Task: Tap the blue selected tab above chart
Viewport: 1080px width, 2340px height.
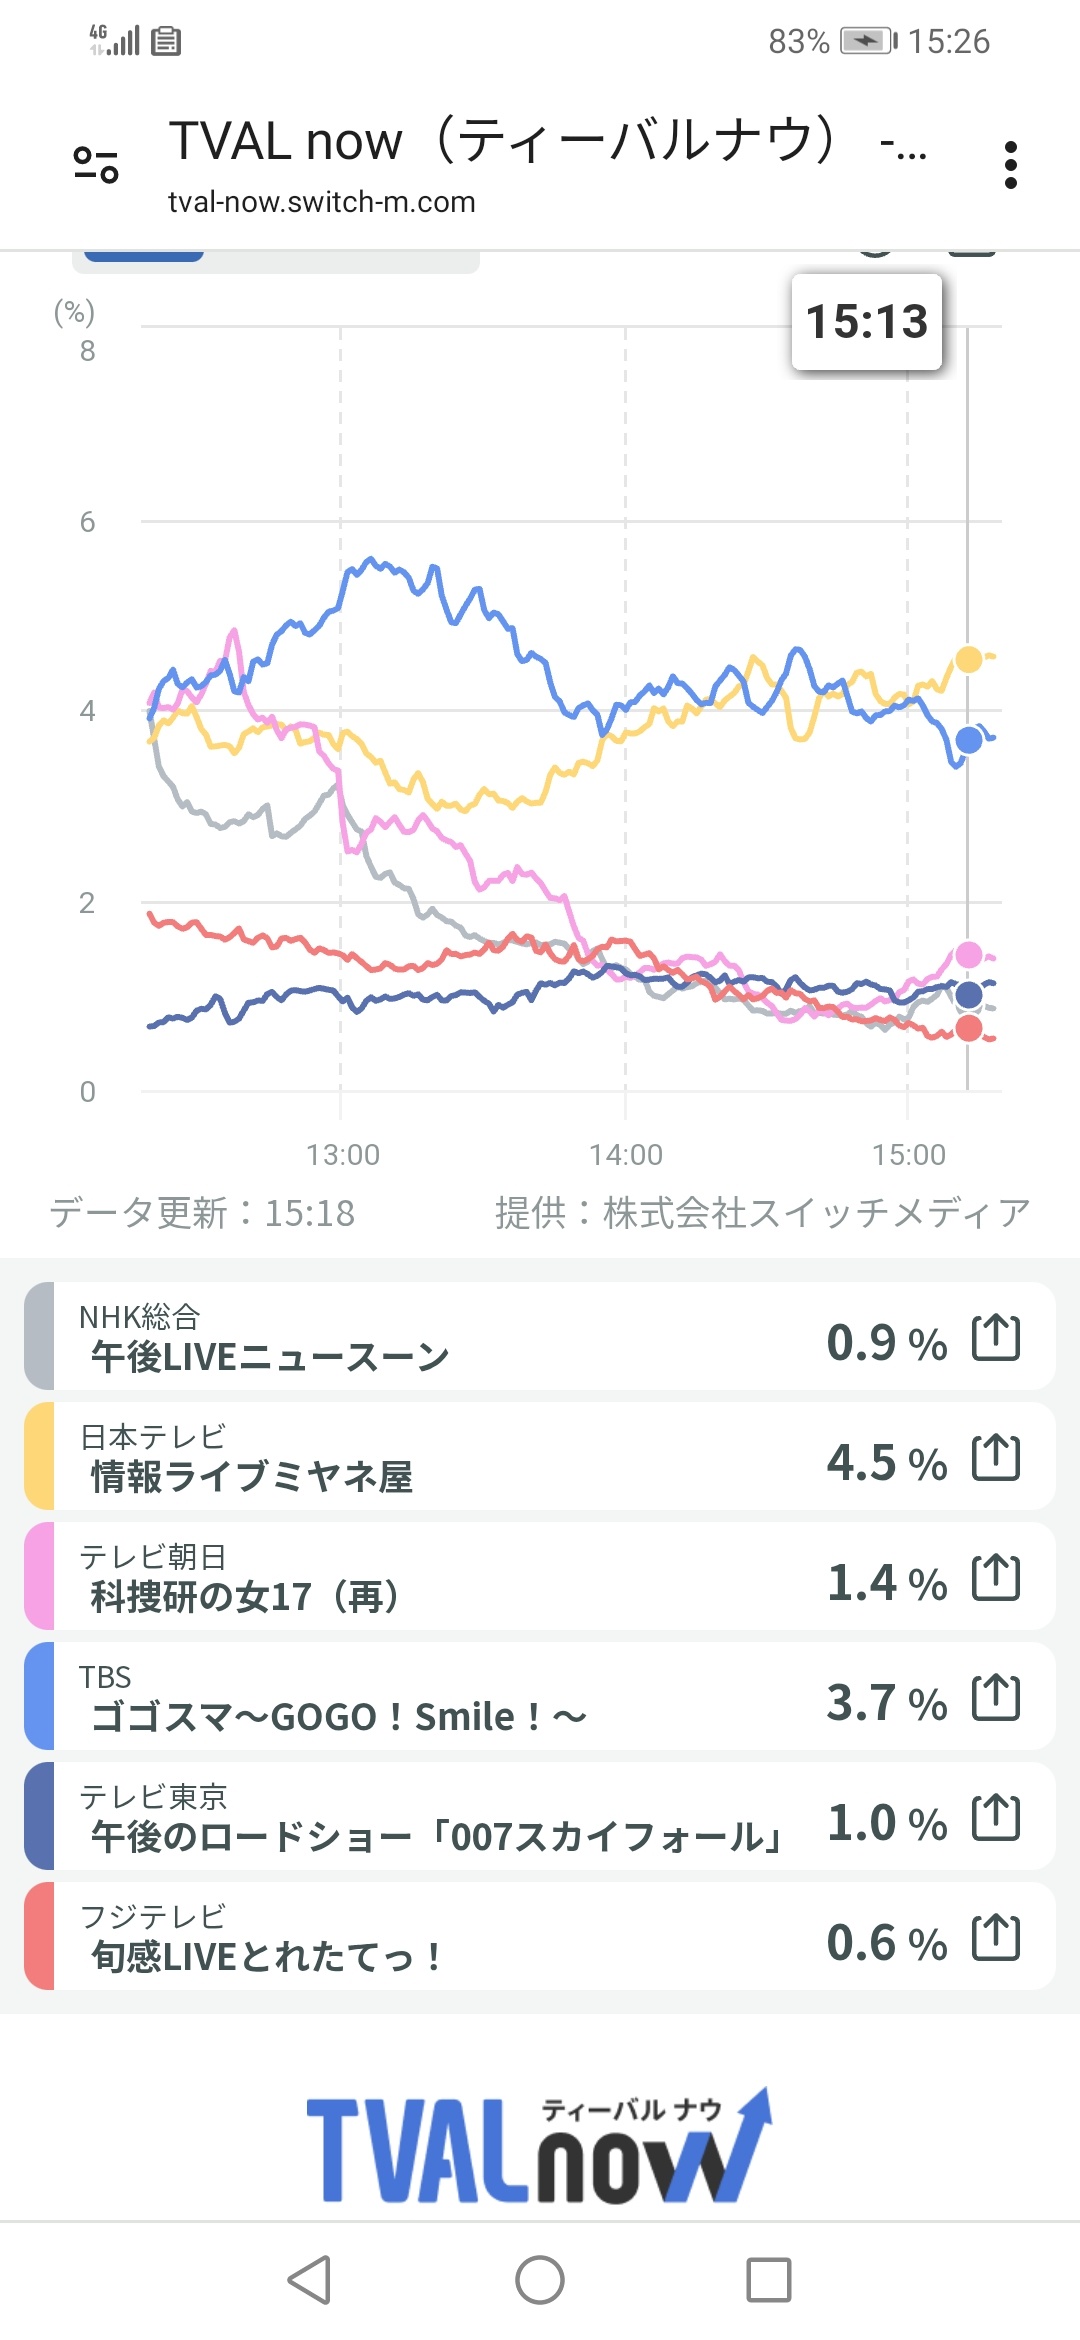Action: (144, 257)
